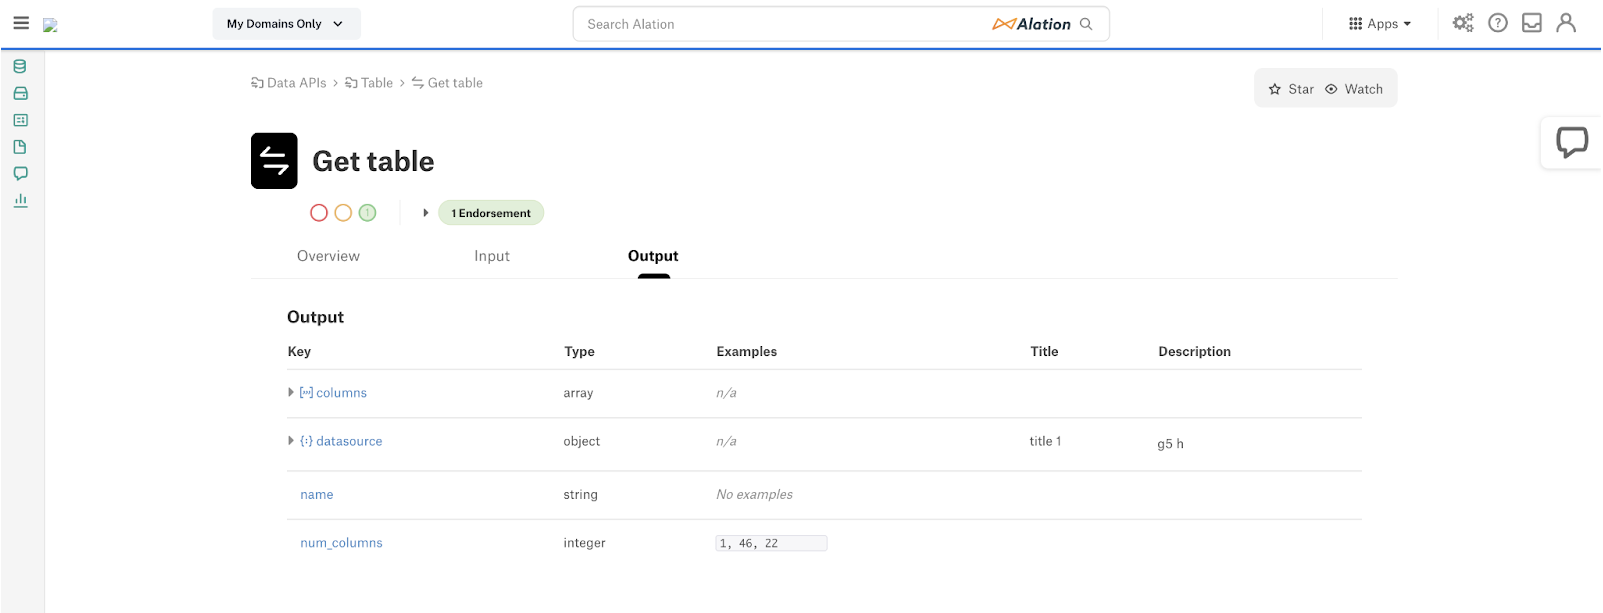Screen dimensions: 1603x613
Task: Click the Examples column header
Action: pyautogui.click(x=746, y=352)
